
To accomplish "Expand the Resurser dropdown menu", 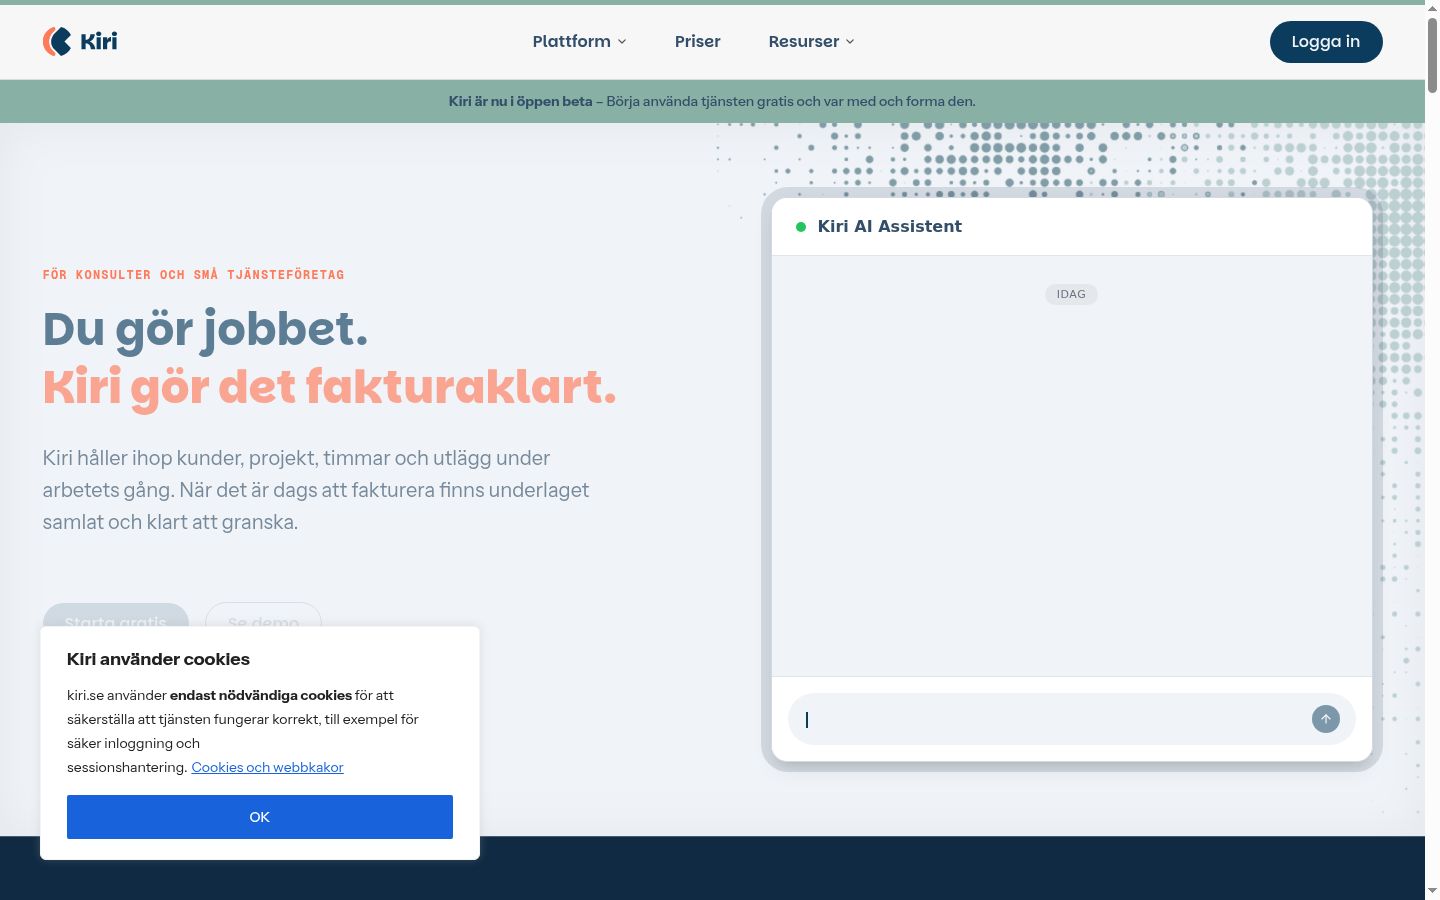I will 811,41.
